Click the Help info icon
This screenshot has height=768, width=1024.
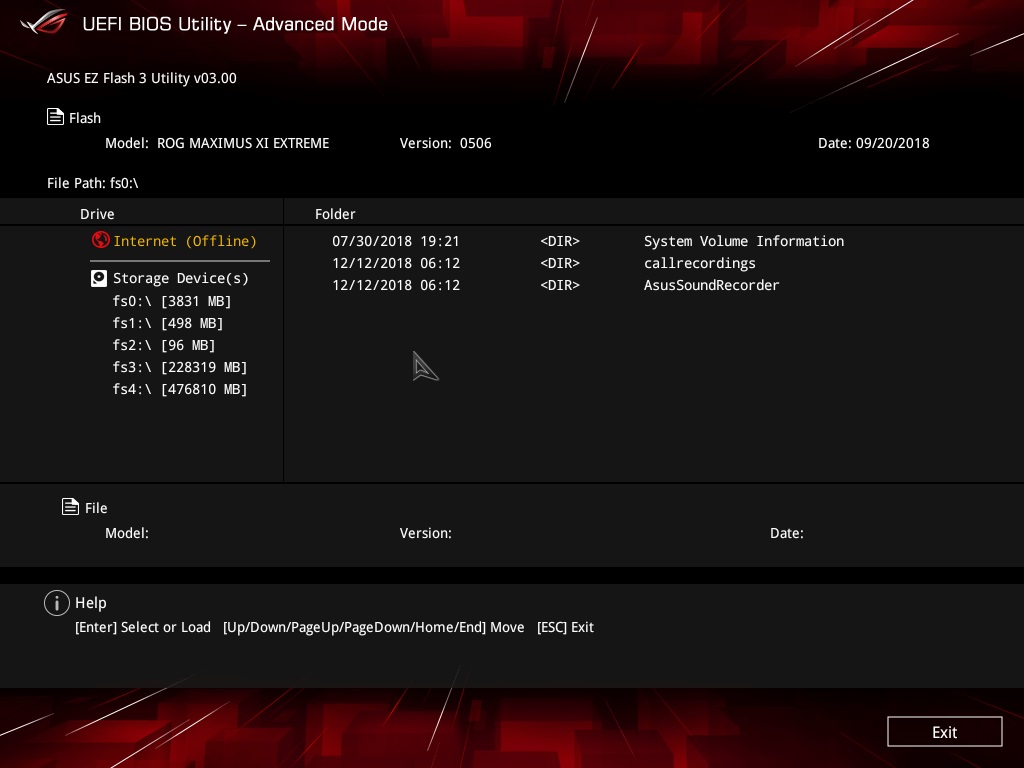57,603
